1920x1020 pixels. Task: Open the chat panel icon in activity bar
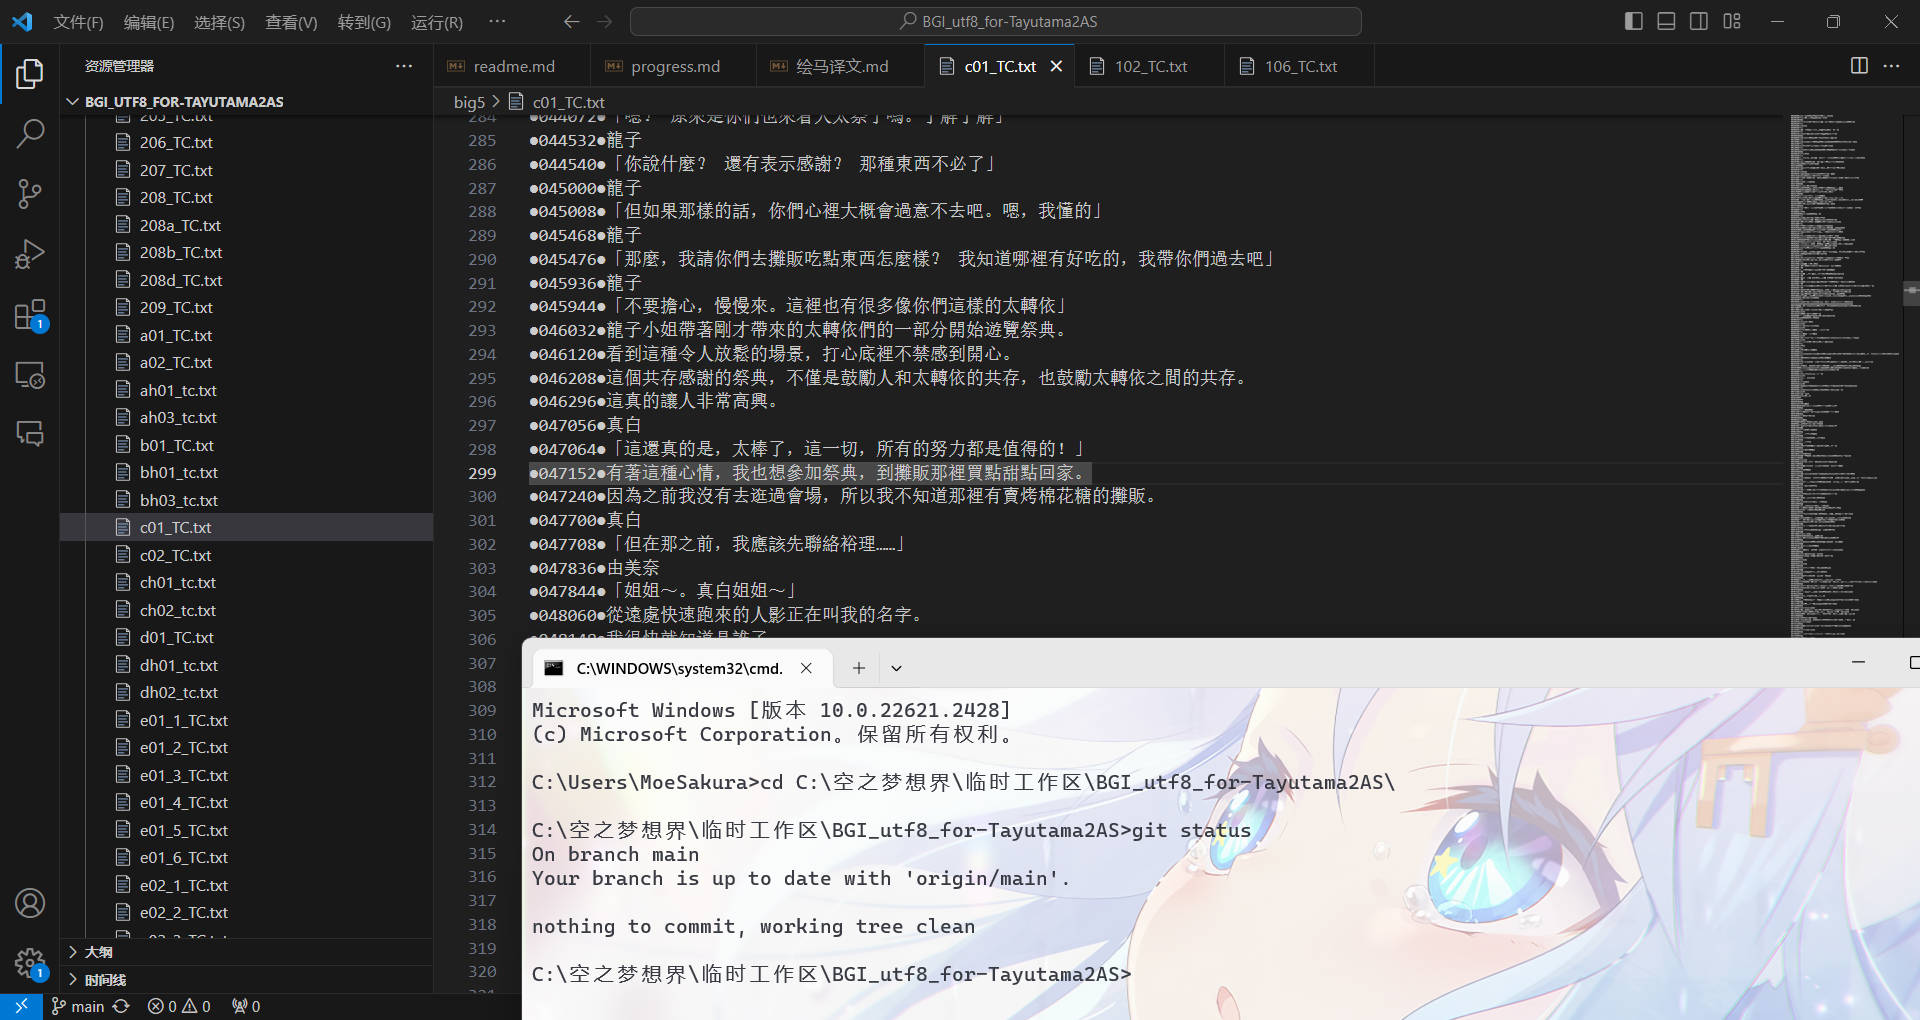click(x=30, y=434)
